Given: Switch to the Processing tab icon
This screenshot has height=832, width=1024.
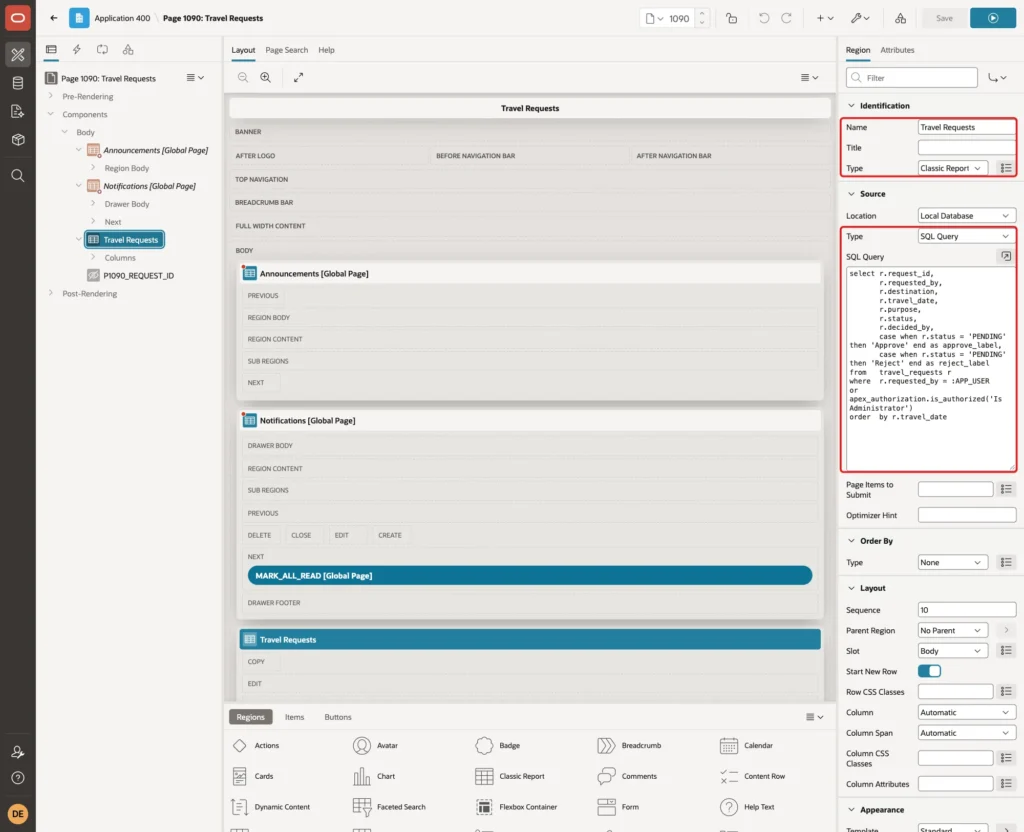Looking at the screenshot, I should coord(102,50).
